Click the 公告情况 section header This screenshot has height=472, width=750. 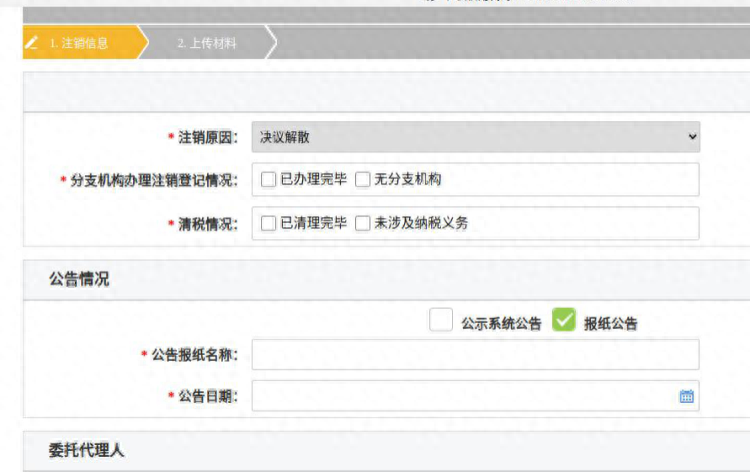(x=79, y=280)
